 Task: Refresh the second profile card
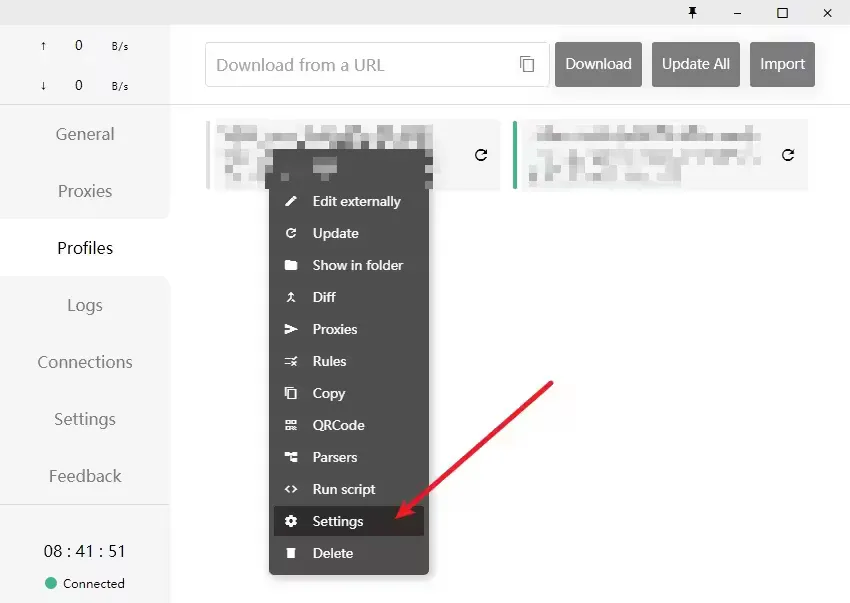click(x=788, y=155)
